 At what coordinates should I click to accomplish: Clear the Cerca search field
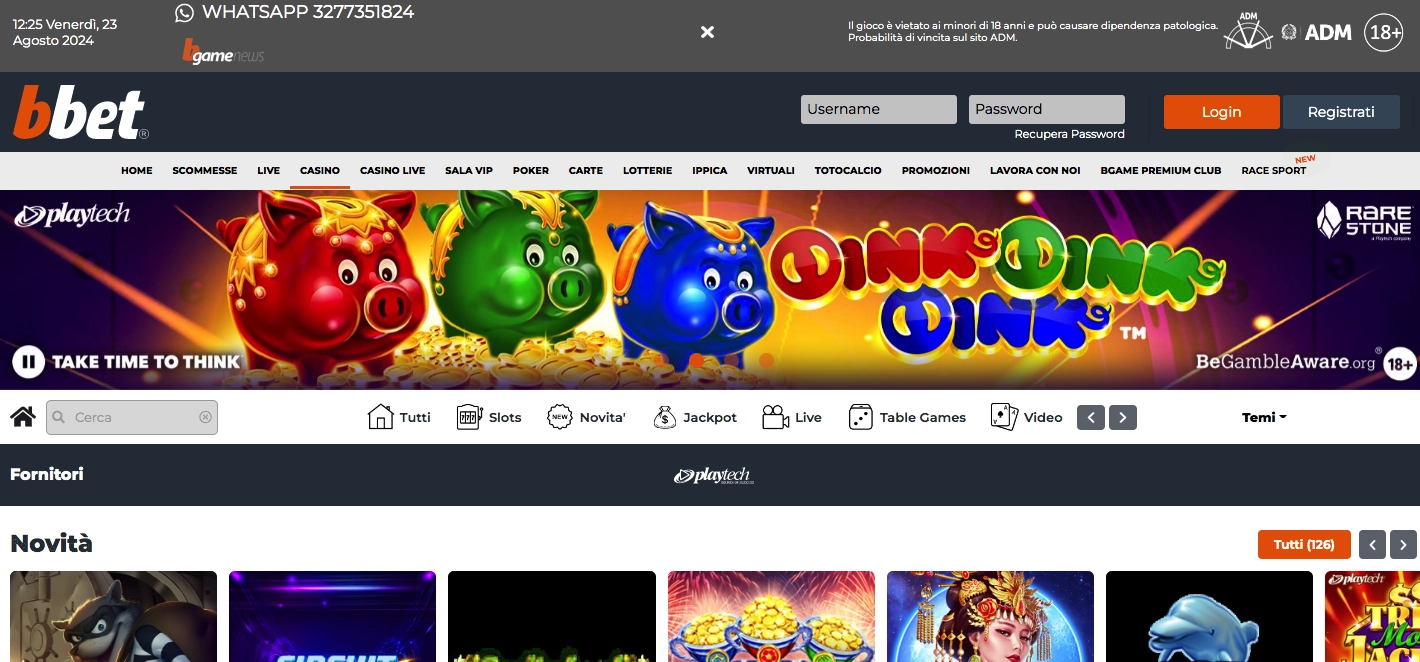click(205, 417)
